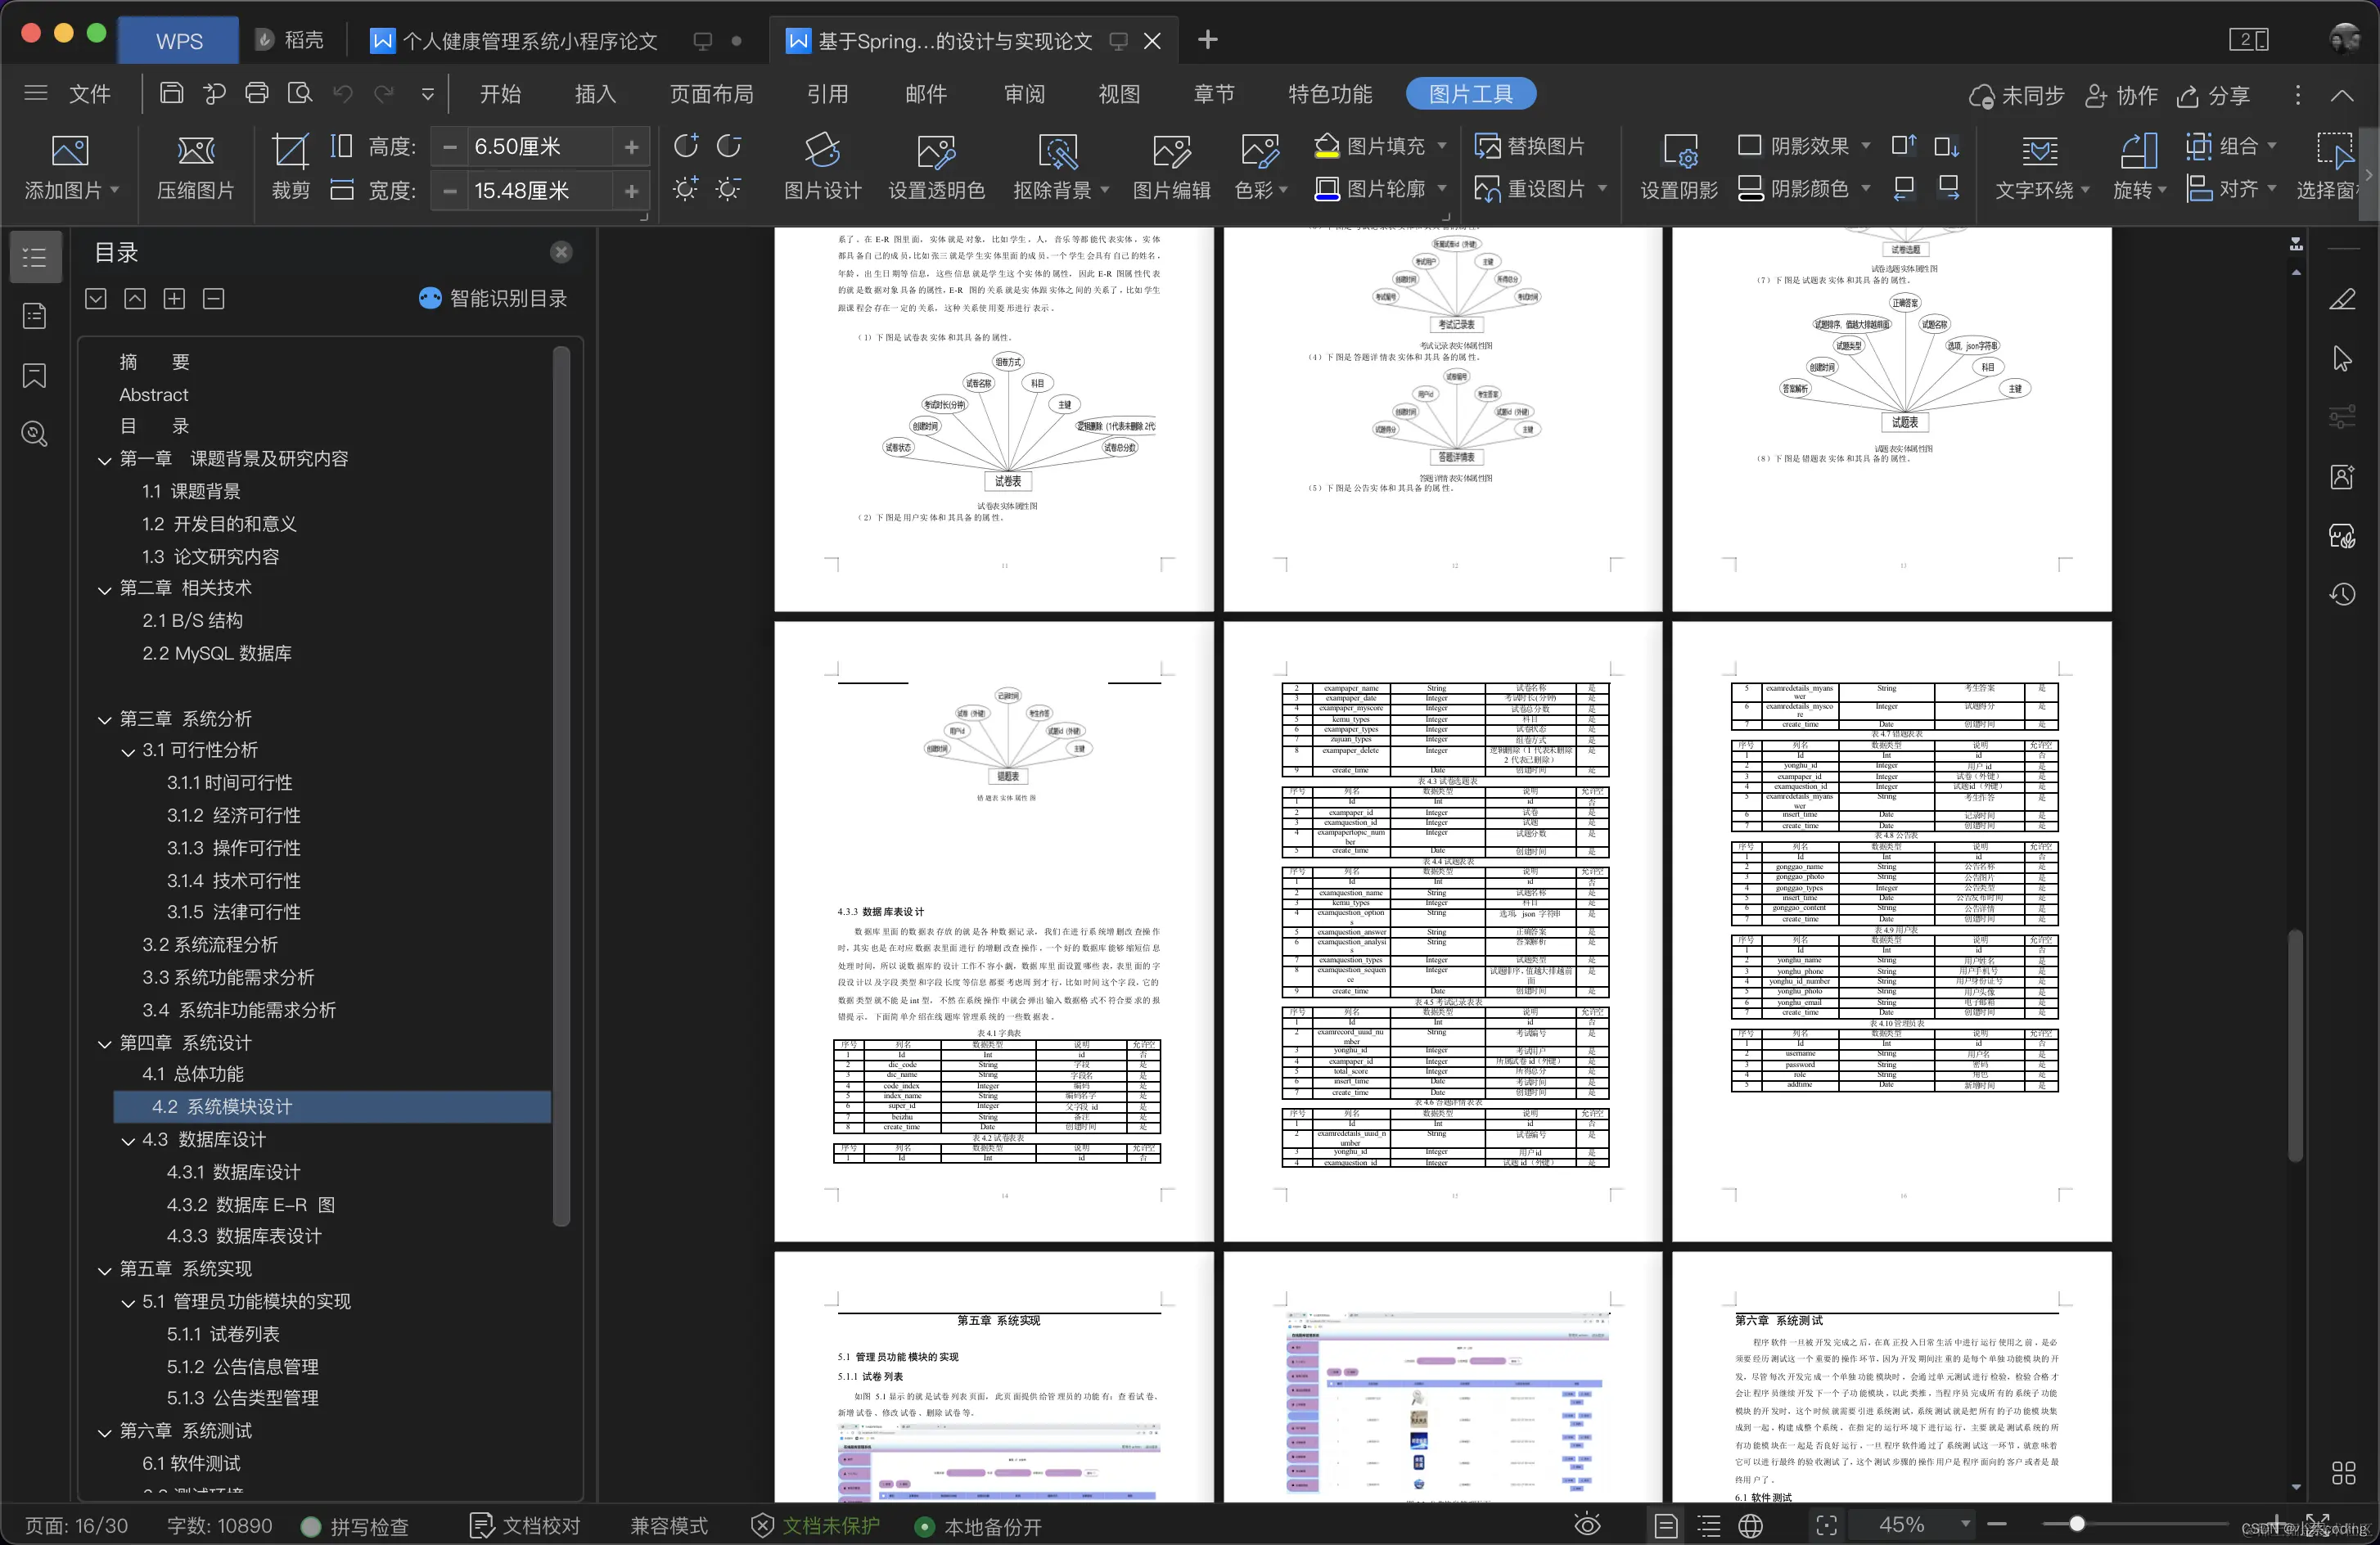The image size is (2380, 1545).
Task: Click the Replace Picture (替换图片) button
Action: [x=1530, y=146]
